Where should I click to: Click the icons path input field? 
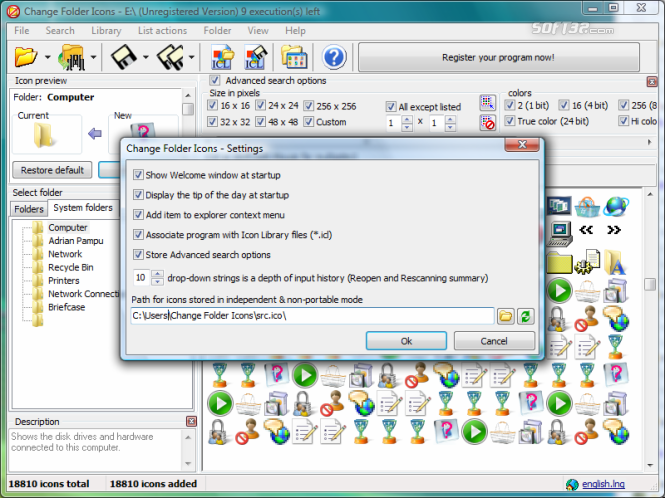tap(313, 316)
